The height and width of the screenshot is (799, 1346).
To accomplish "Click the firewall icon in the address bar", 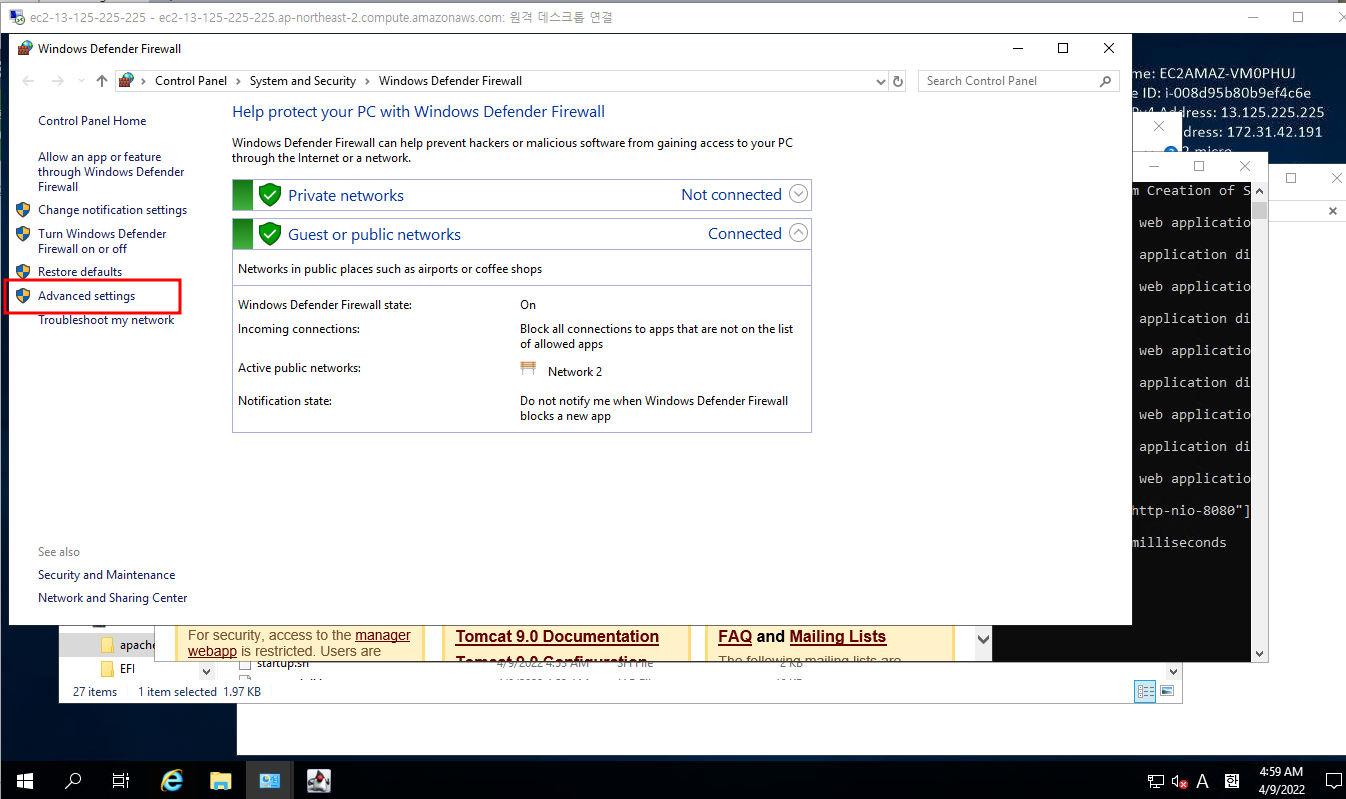I will click(x=126, y=81).
